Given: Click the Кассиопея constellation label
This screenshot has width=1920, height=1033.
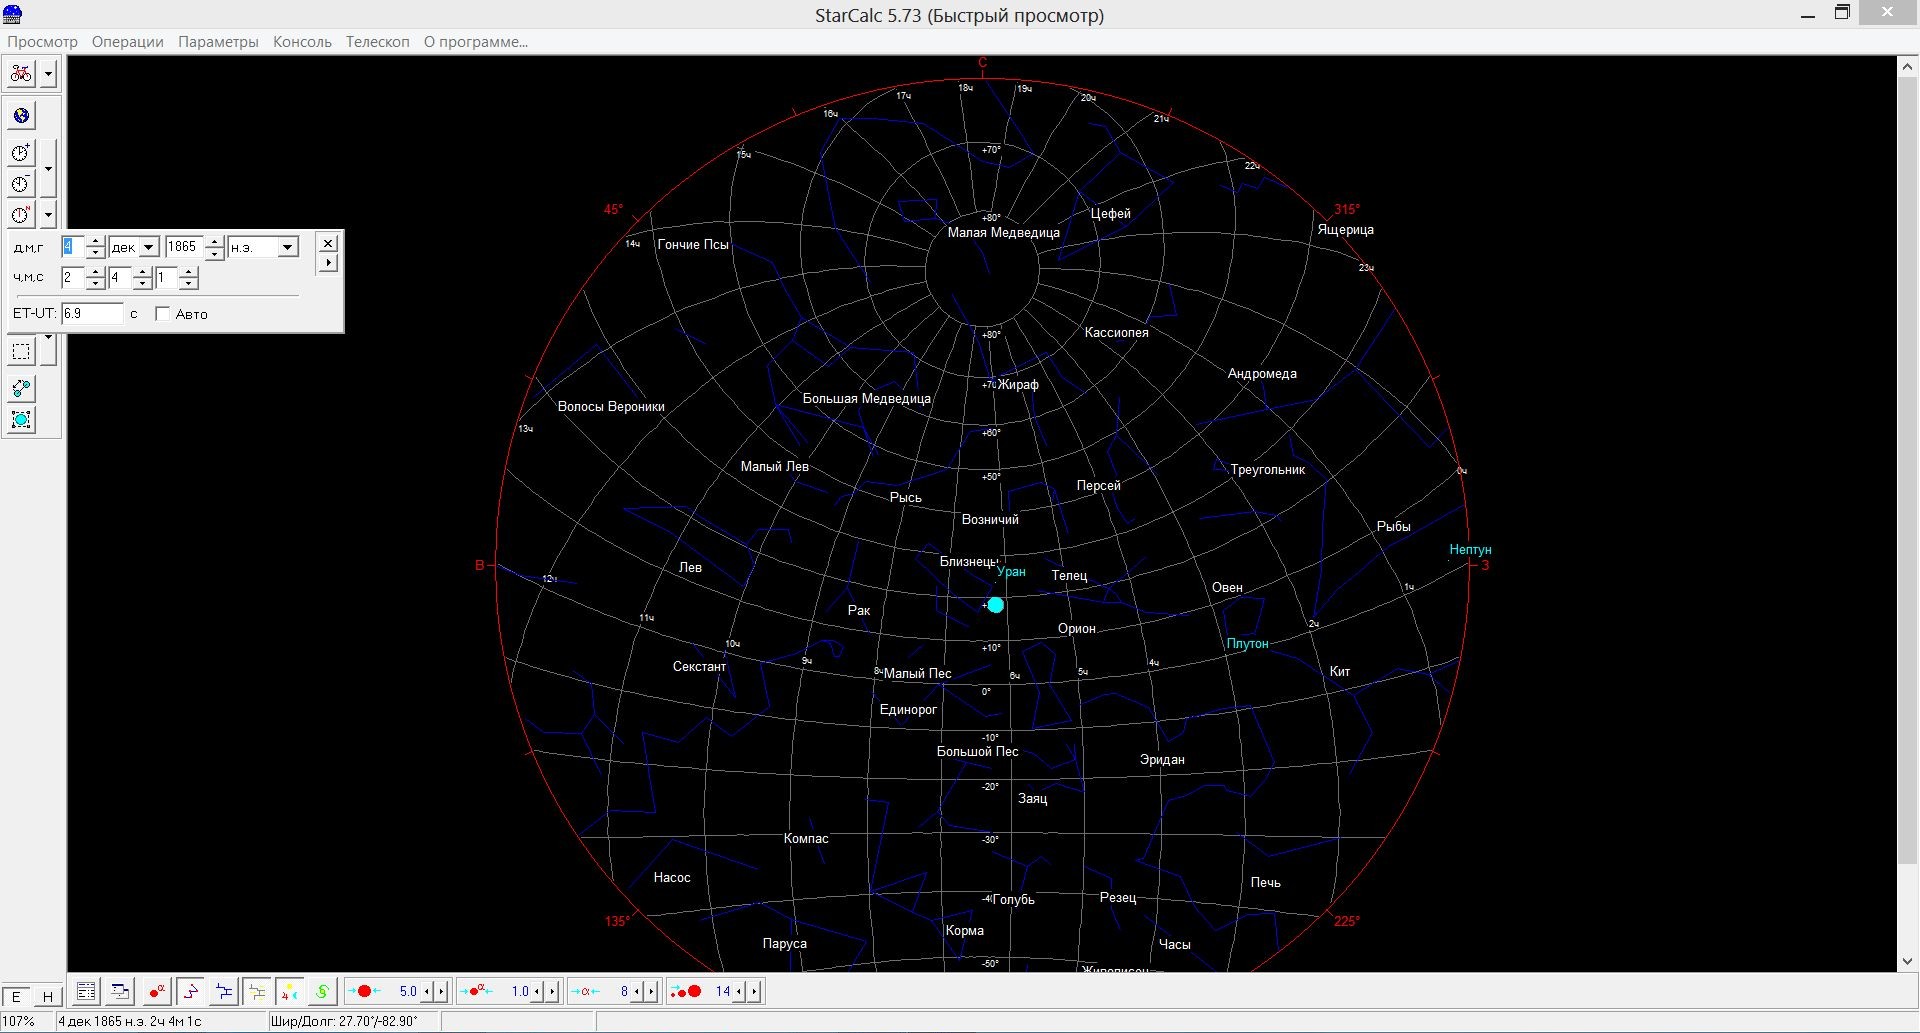Looking at the screenshot, I should [1116, 333].
